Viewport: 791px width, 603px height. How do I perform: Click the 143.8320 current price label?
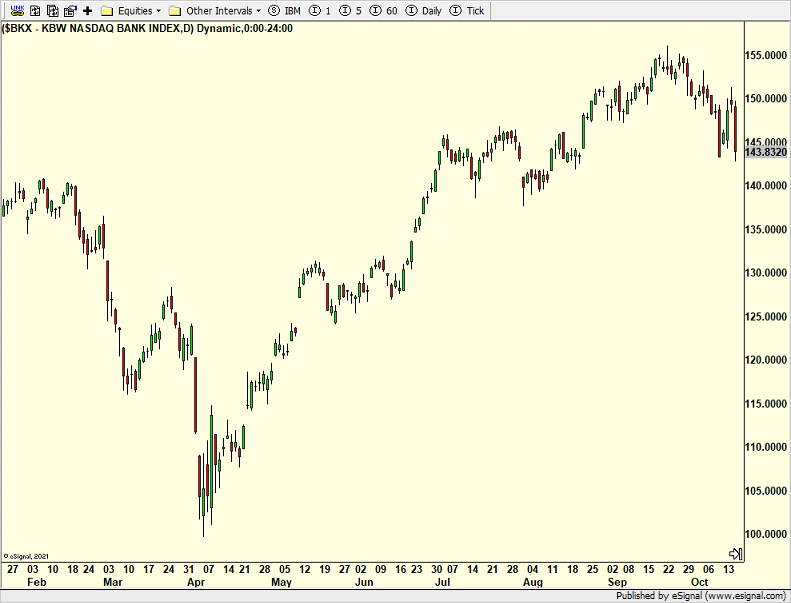point(766,152)
